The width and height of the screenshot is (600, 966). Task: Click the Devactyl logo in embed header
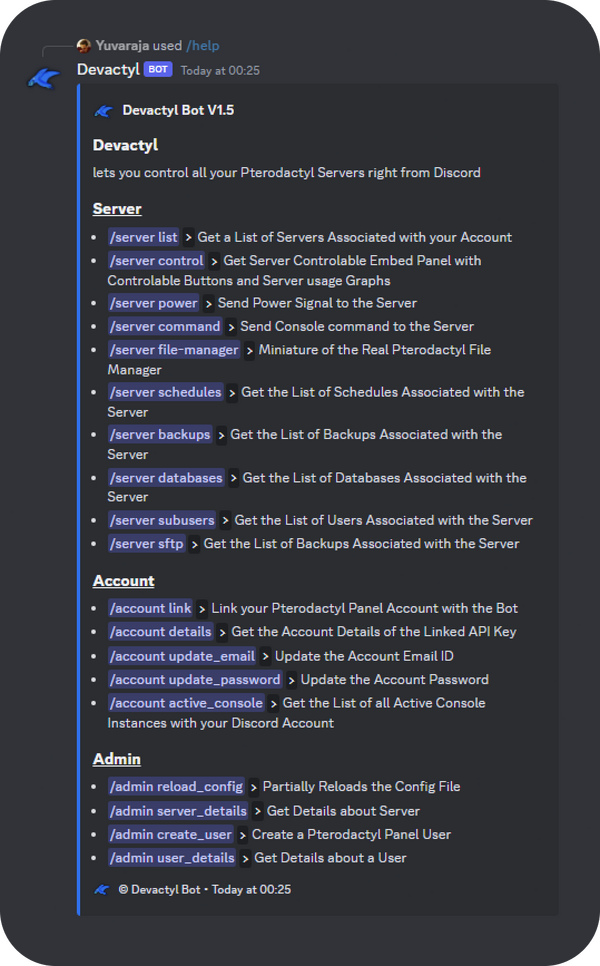(103, 110)
